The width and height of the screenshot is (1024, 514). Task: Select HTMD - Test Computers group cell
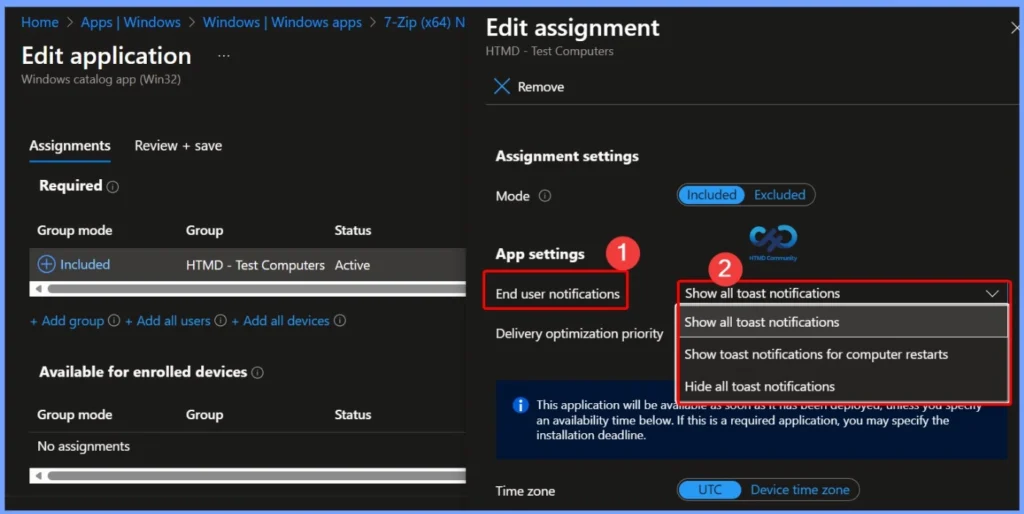[255, 265]
